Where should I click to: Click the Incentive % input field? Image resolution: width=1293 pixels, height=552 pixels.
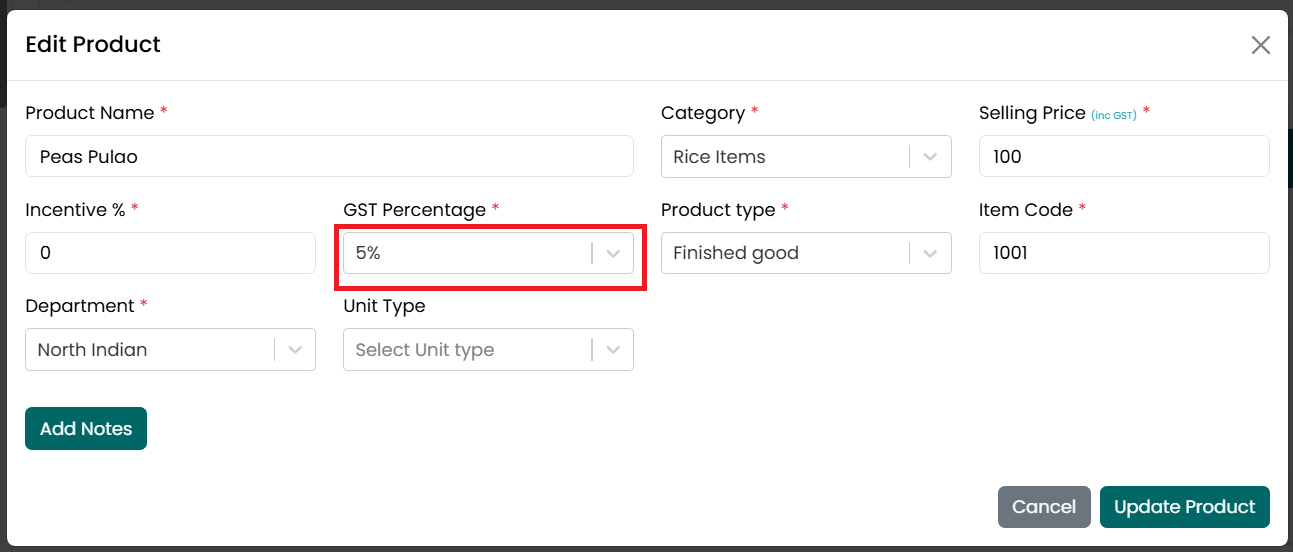[x=170, y=254]
